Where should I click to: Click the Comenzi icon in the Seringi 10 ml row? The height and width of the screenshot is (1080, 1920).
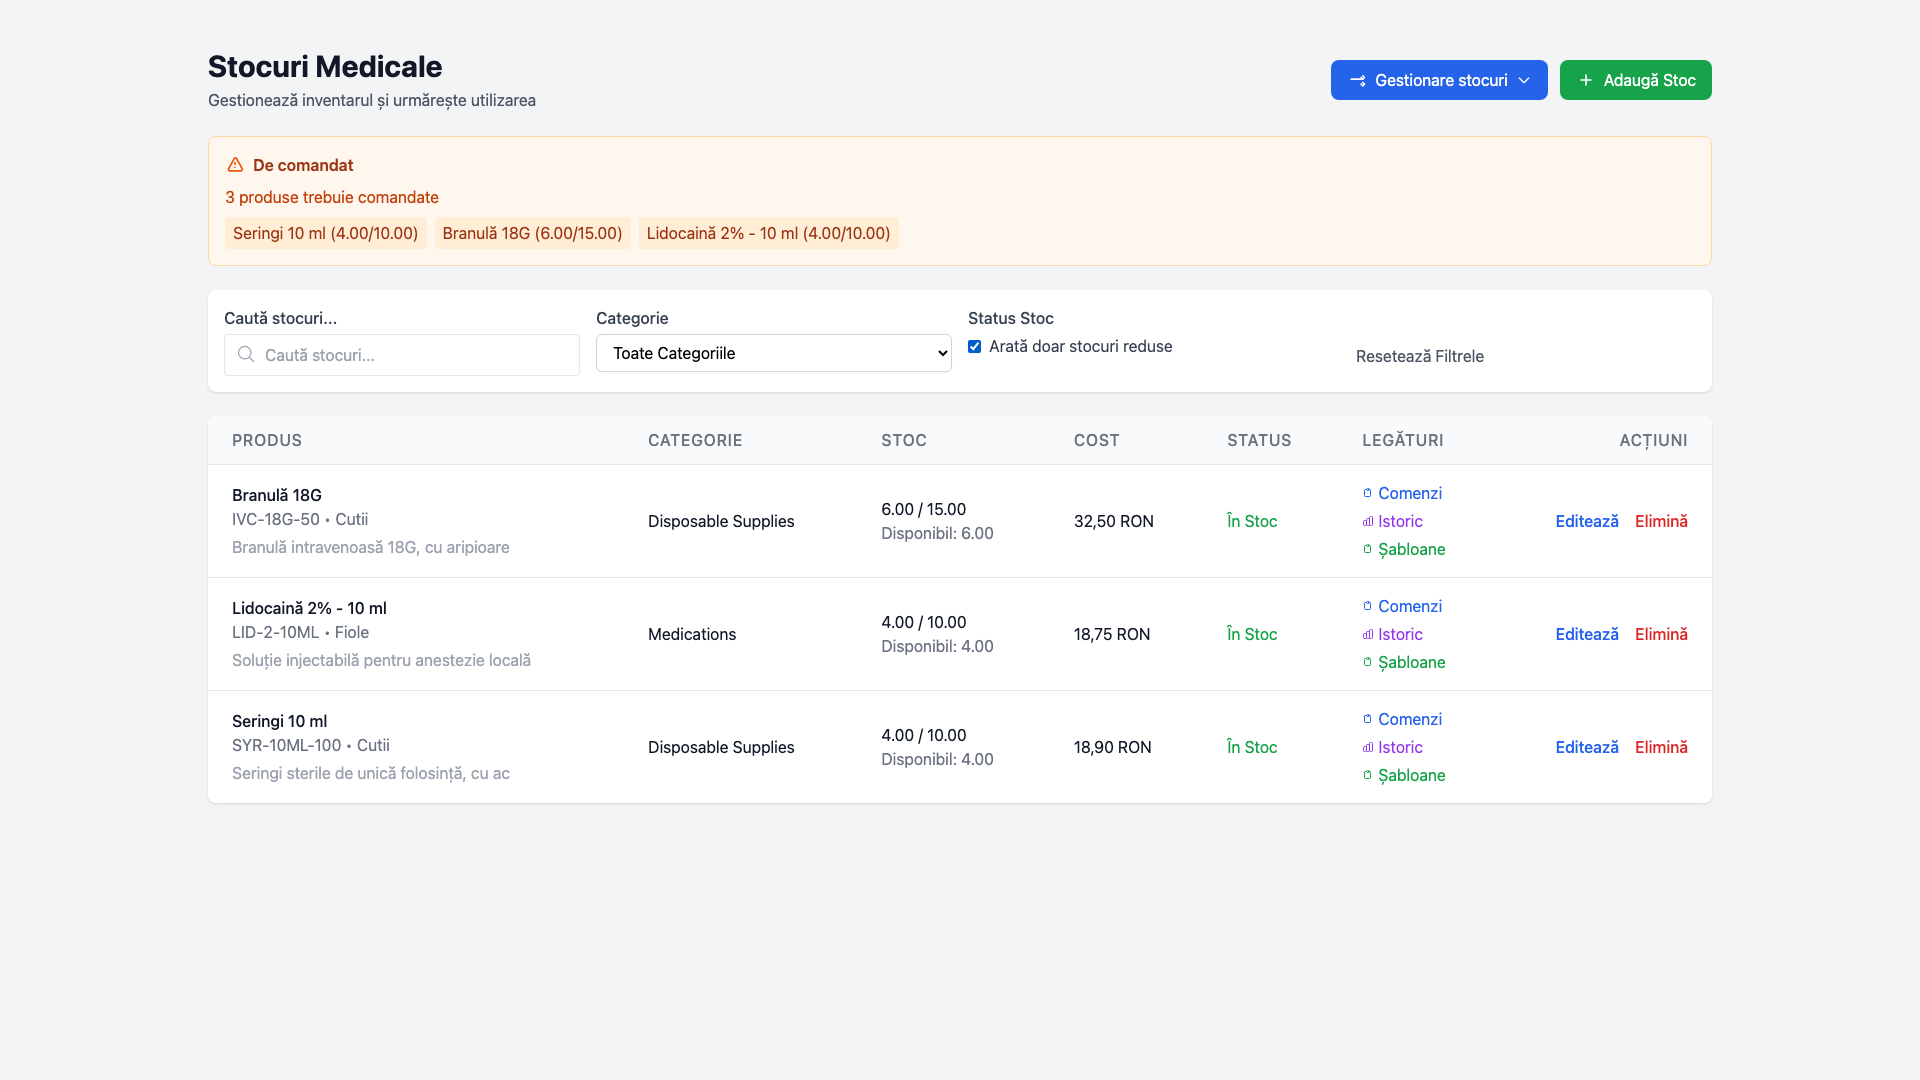click(x=1367, y=719)
